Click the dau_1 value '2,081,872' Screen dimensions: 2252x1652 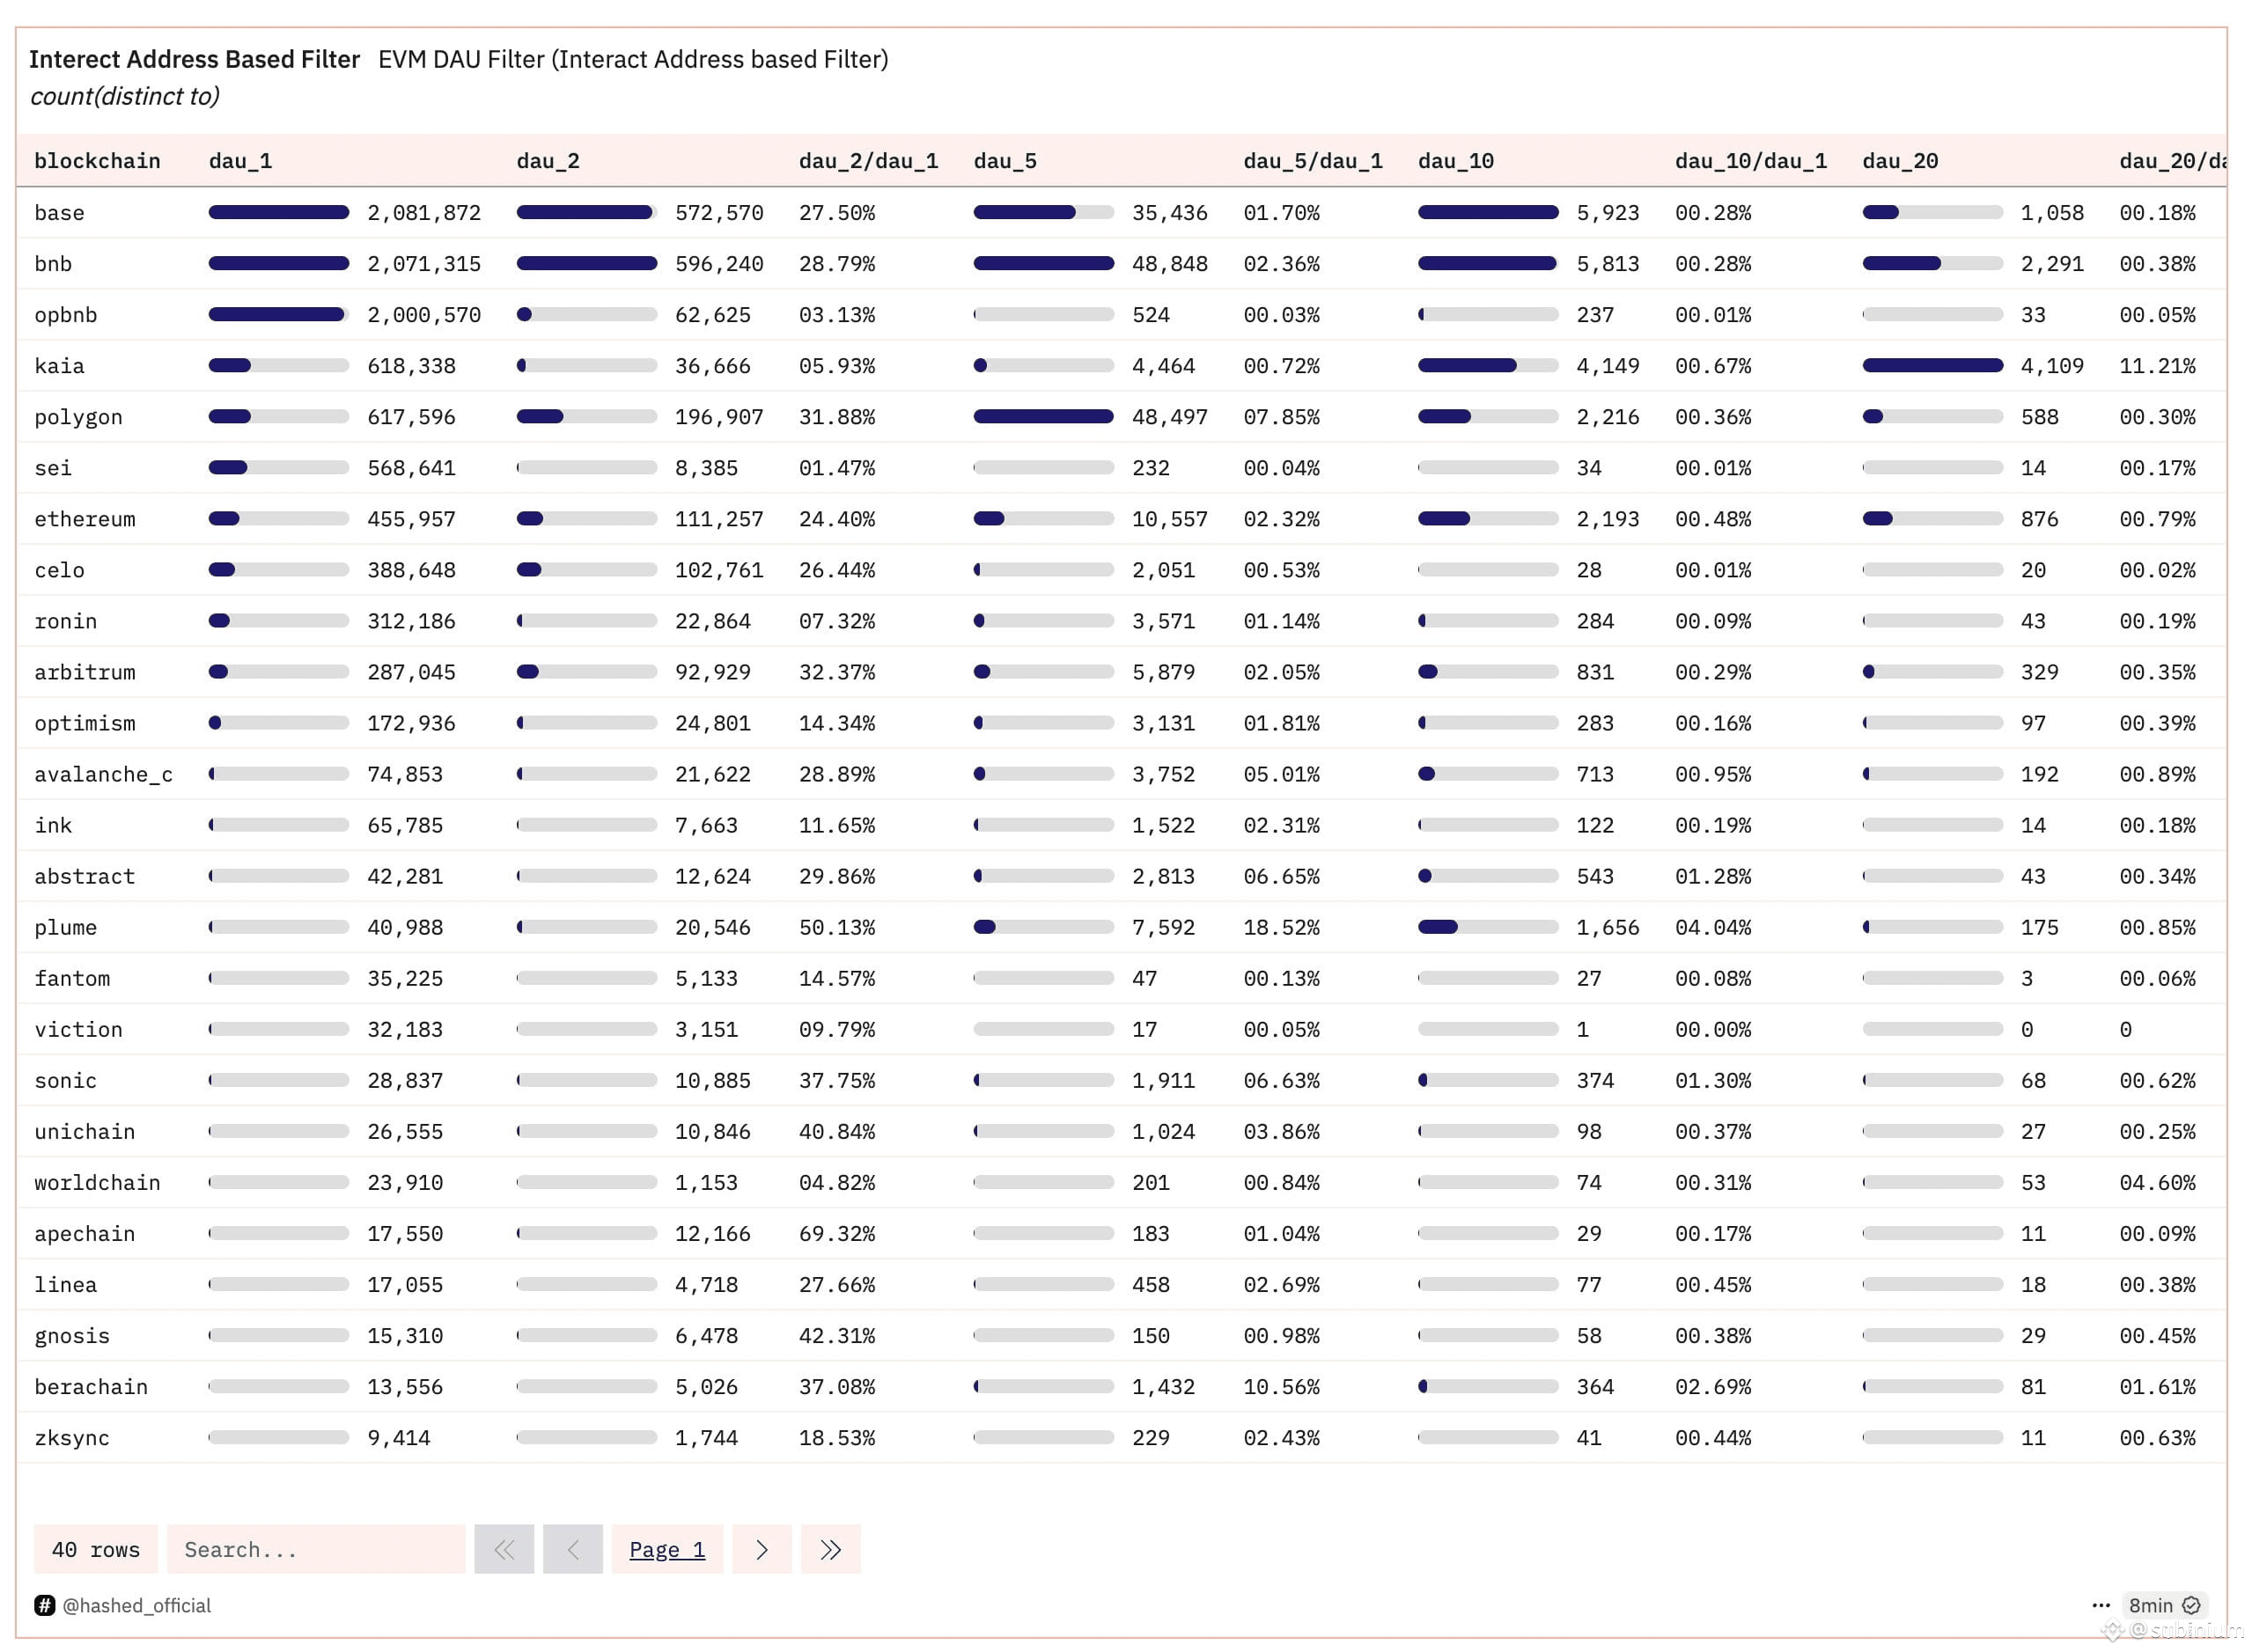click(x=424, y=213)
